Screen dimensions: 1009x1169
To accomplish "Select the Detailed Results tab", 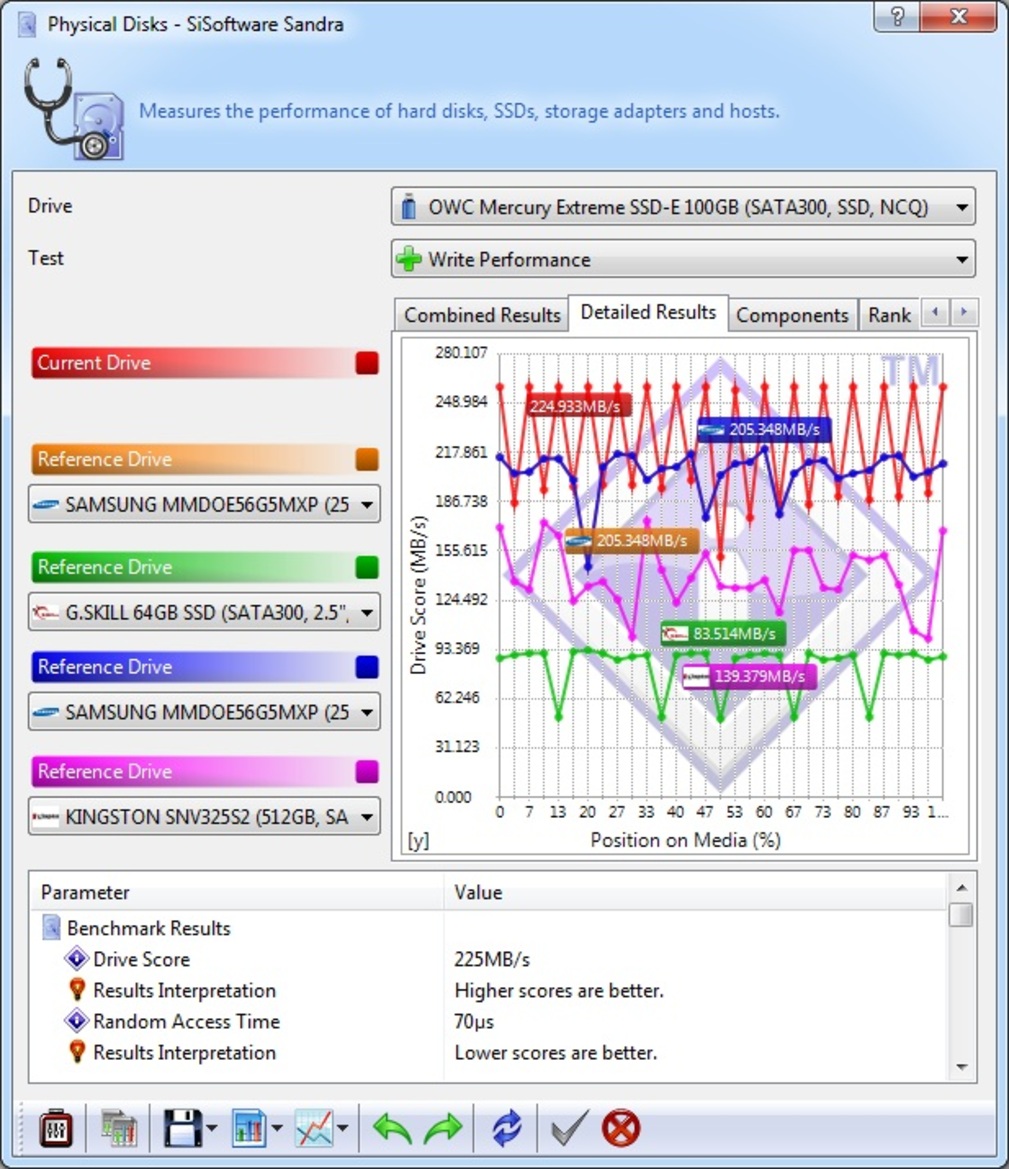I will click(x=648, y=312).
